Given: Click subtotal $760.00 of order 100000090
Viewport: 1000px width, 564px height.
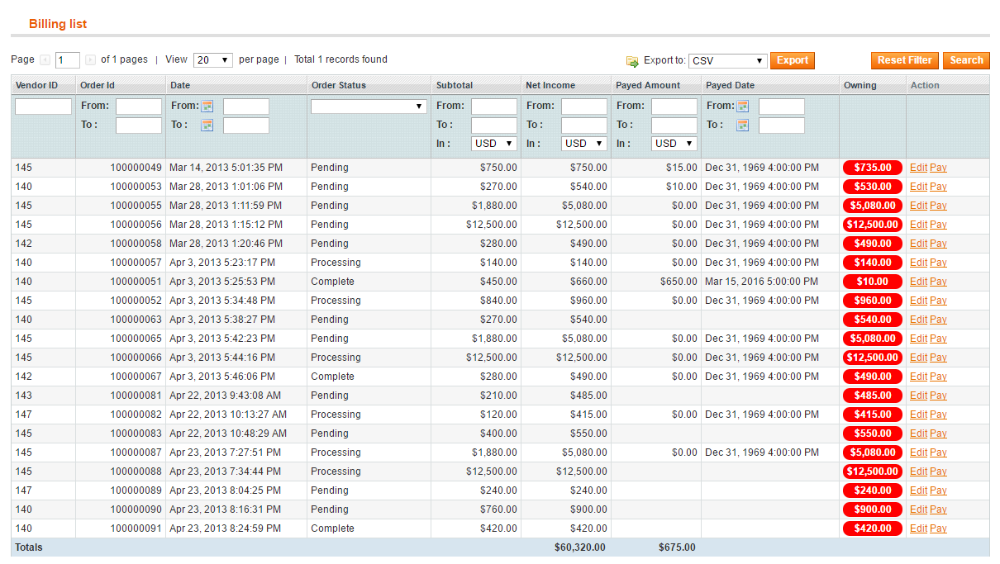Looking at the screenshot, I should click(x=498, y=509).
